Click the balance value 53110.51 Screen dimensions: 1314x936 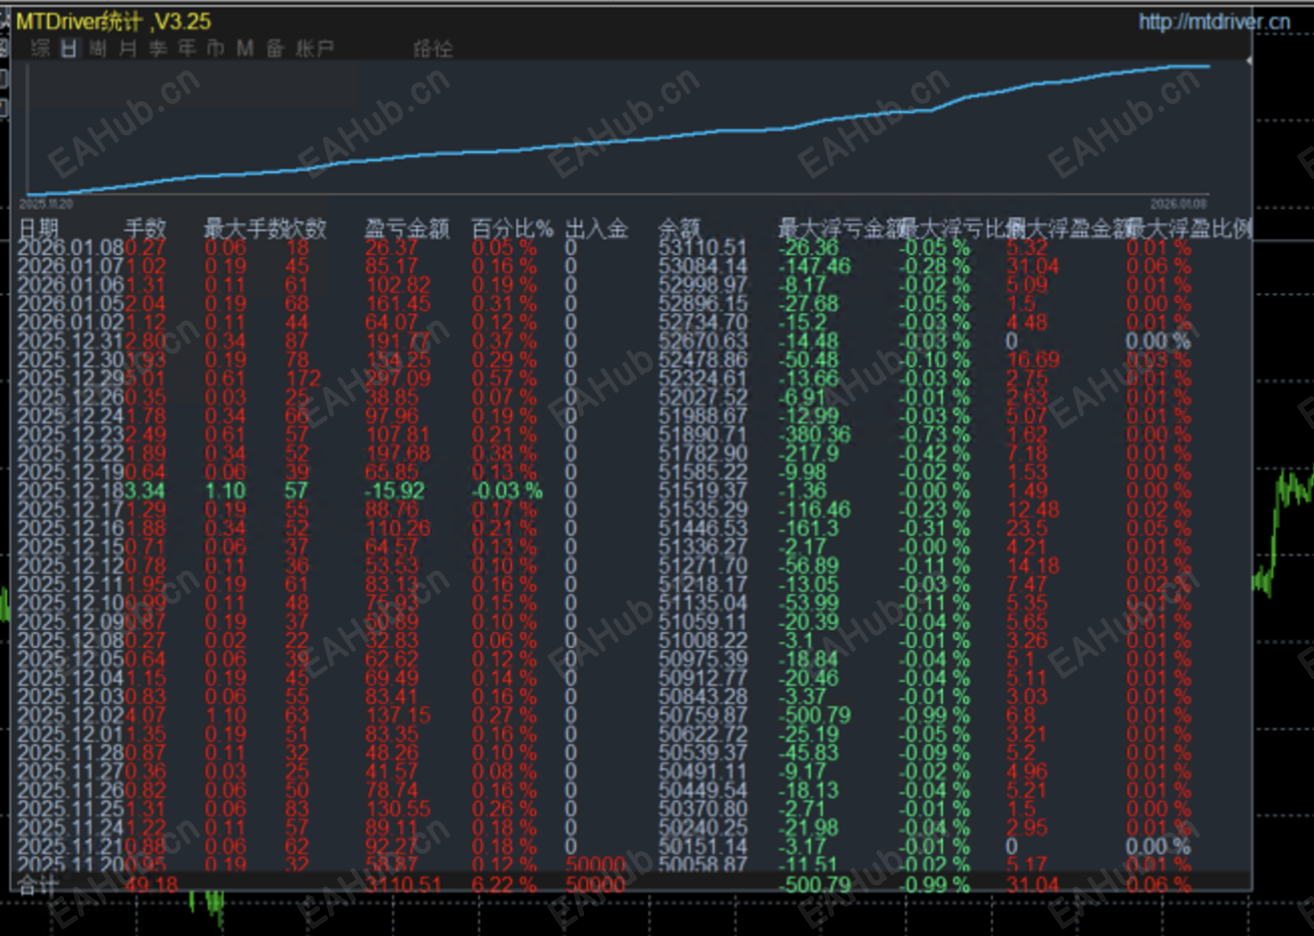703,248
